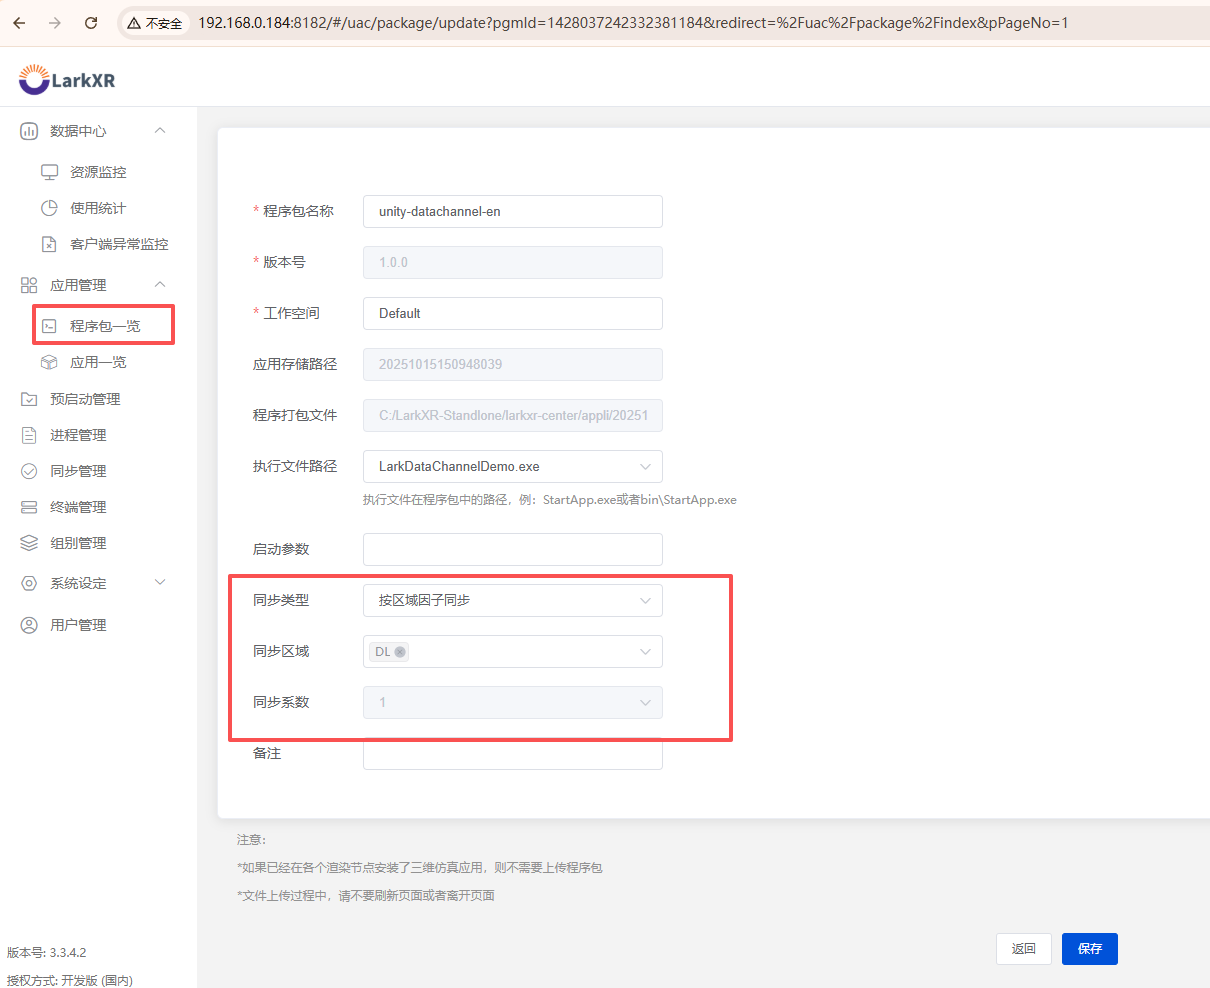Click the usage statistics (使用统计) pie icon
The width and height of the screenshot is (1210, 988).
coord(49,208)
